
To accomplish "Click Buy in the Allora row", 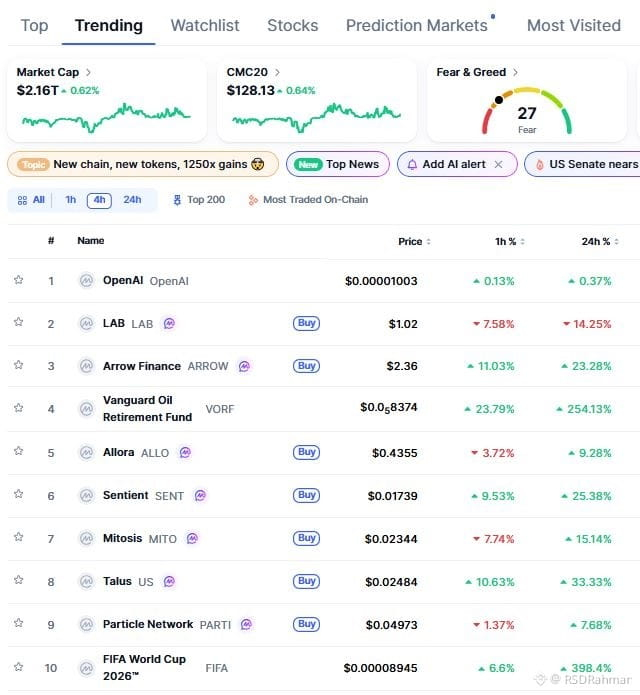I will click(x=306, y=452).
